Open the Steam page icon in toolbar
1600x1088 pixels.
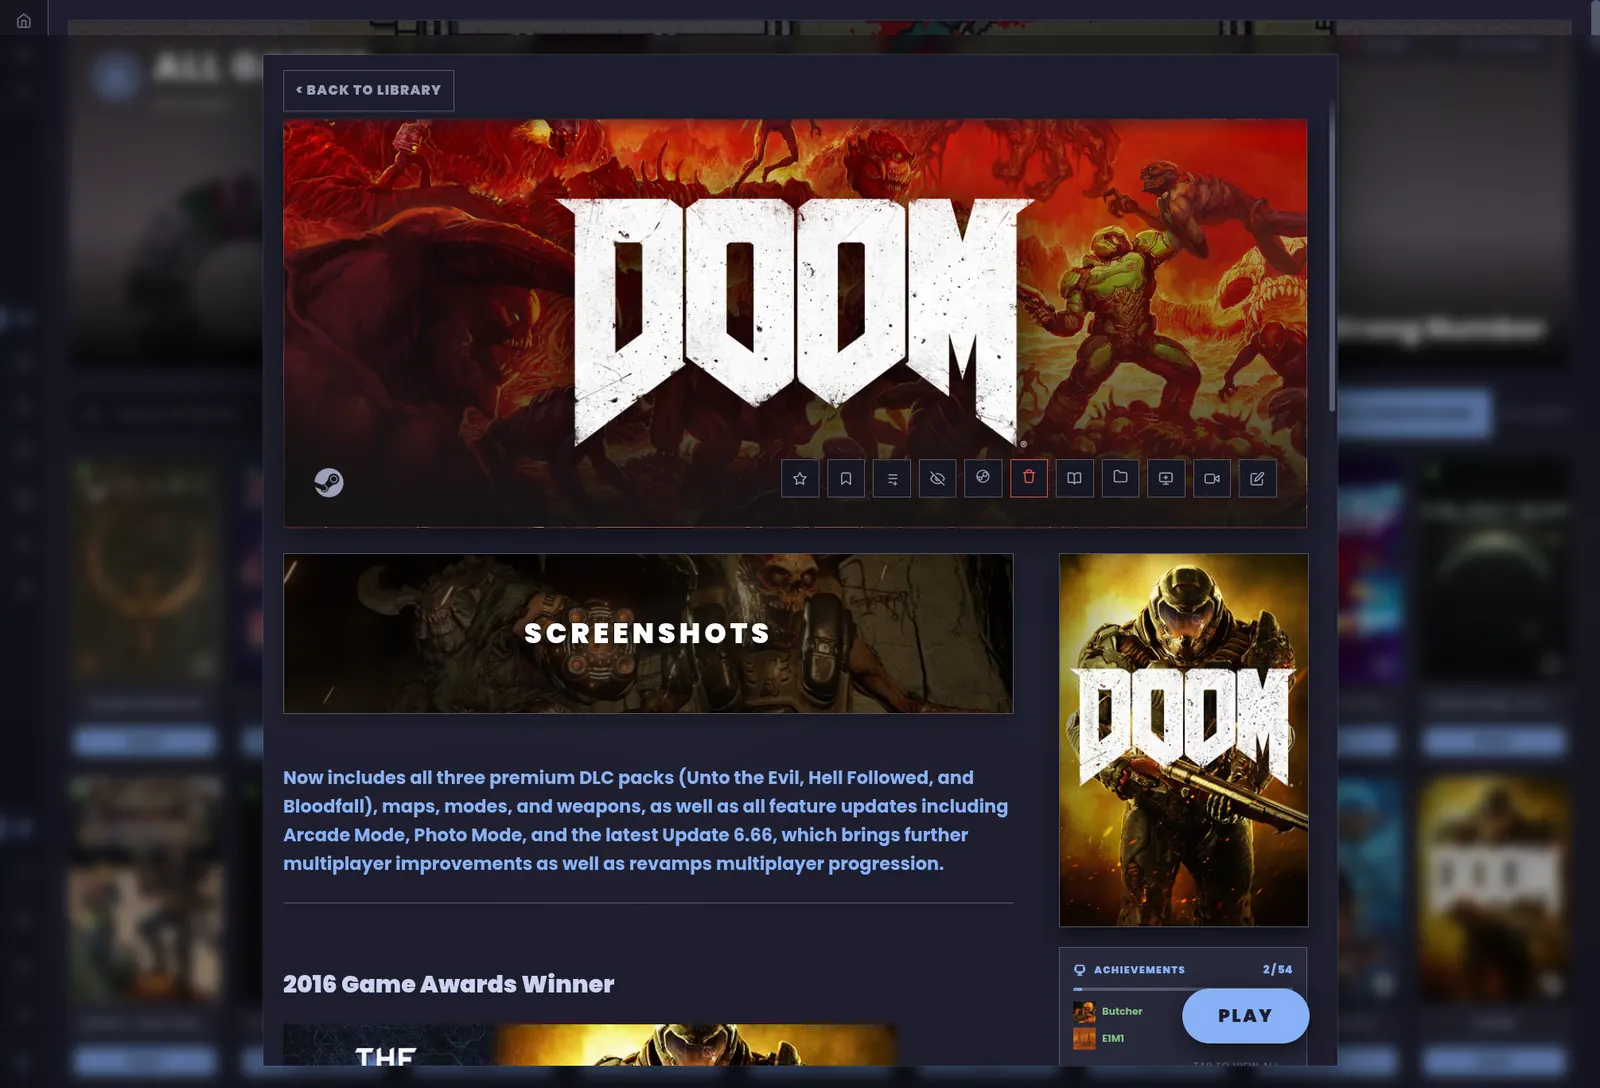983,478
